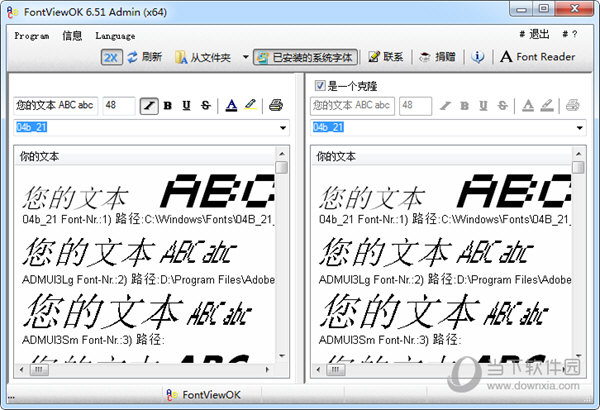This screenshot has width=600, height=410.
Task: Click left pane vertical scrollbar thumb
Action: [x=282, y=167]
